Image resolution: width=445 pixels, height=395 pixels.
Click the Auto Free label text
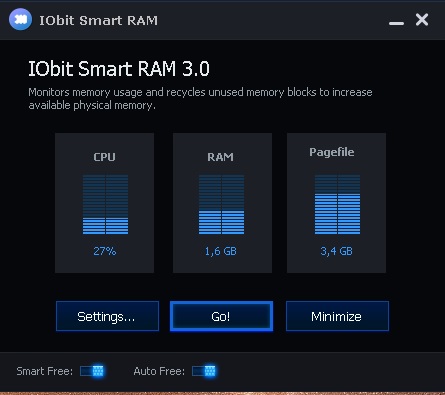(159, 371)
